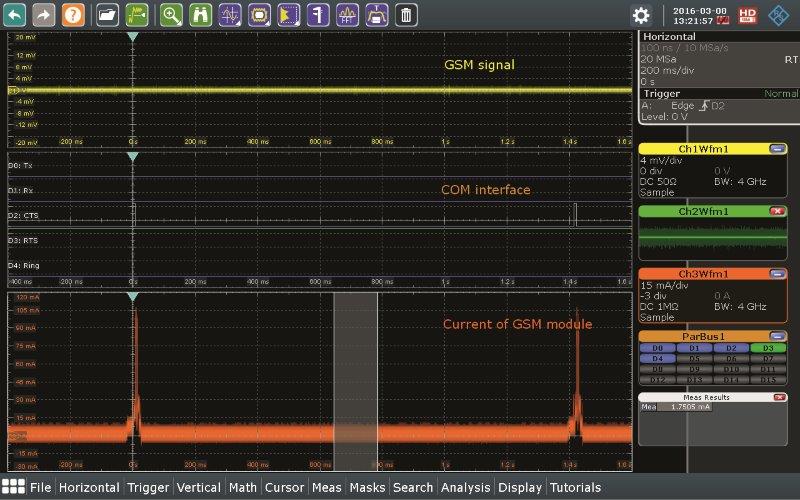Minimize the Ch1Wfm1 signal panel
Viewport: 800px width, 500px height.
pos(776,148)
